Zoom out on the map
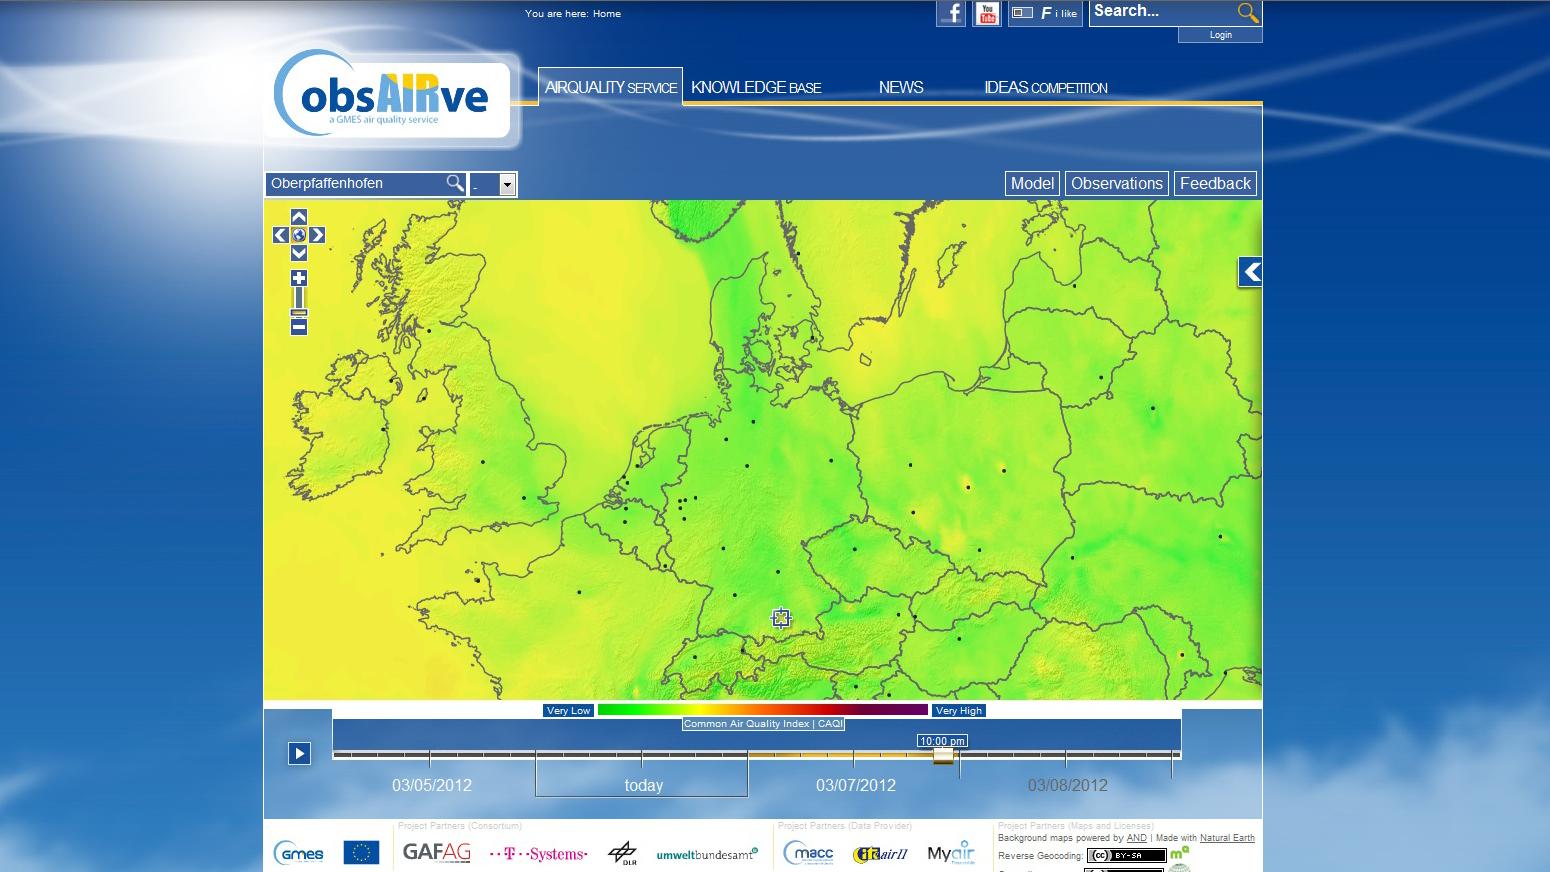This screenshot has height=872, width=1550. [298, 327]
